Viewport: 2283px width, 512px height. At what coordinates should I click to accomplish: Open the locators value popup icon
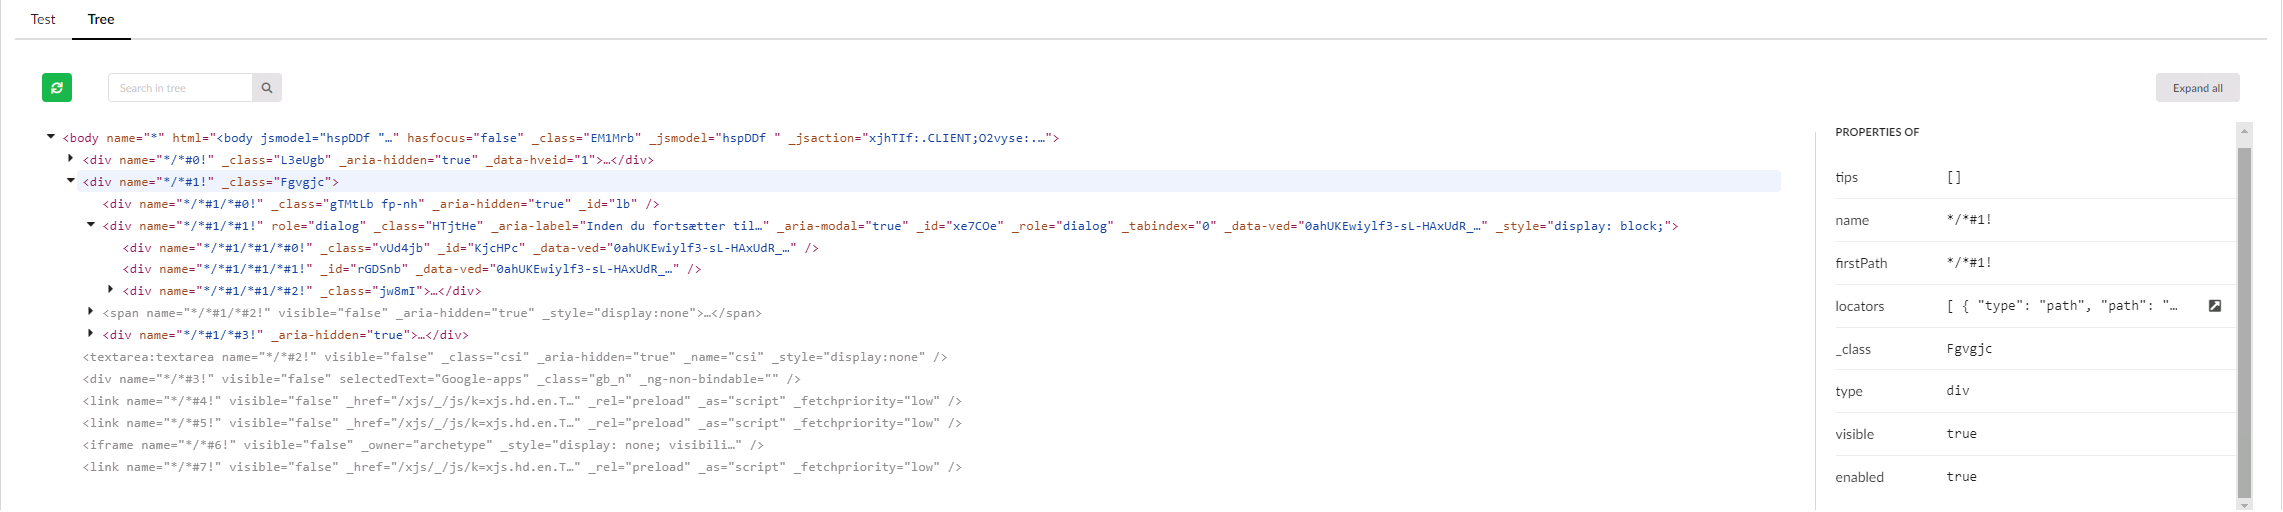pos(2215,306)
